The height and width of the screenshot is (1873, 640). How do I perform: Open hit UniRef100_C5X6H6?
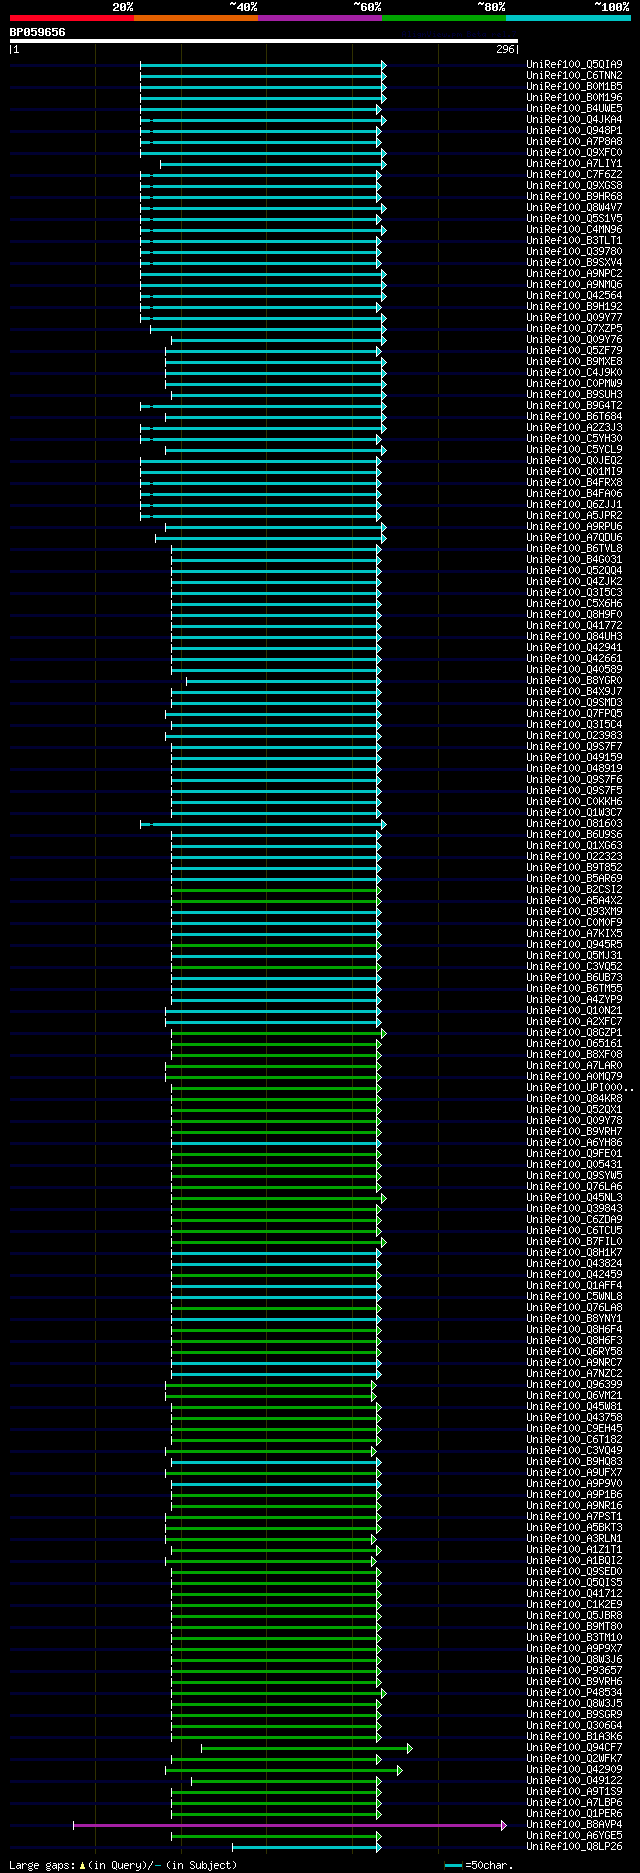click(x=574, y=604)
